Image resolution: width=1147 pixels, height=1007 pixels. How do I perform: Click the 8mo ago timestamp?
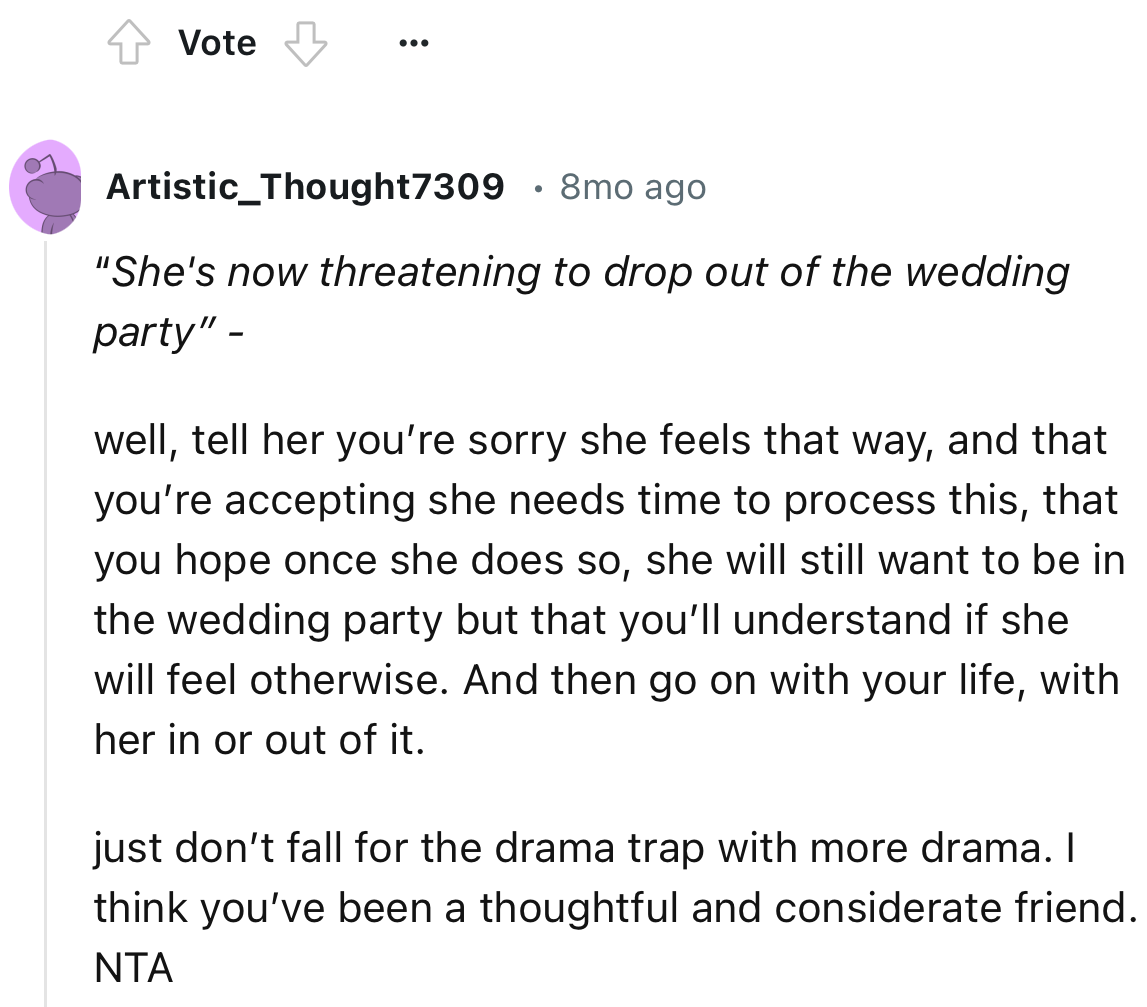click(x=632, y=186)
